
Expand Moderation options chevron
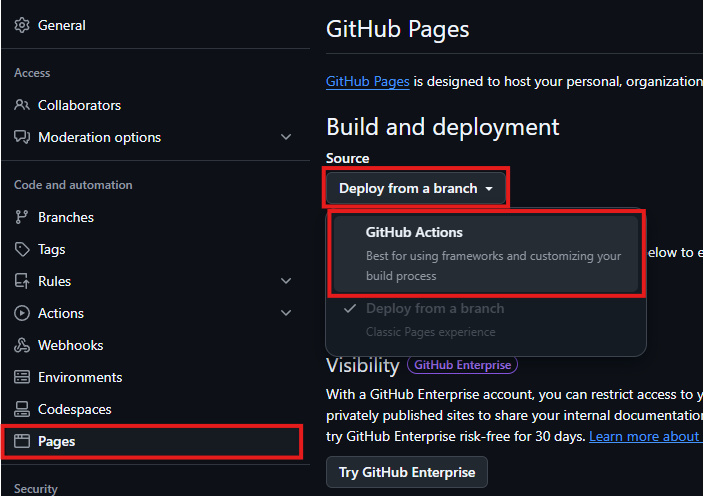tap(286, 137)
